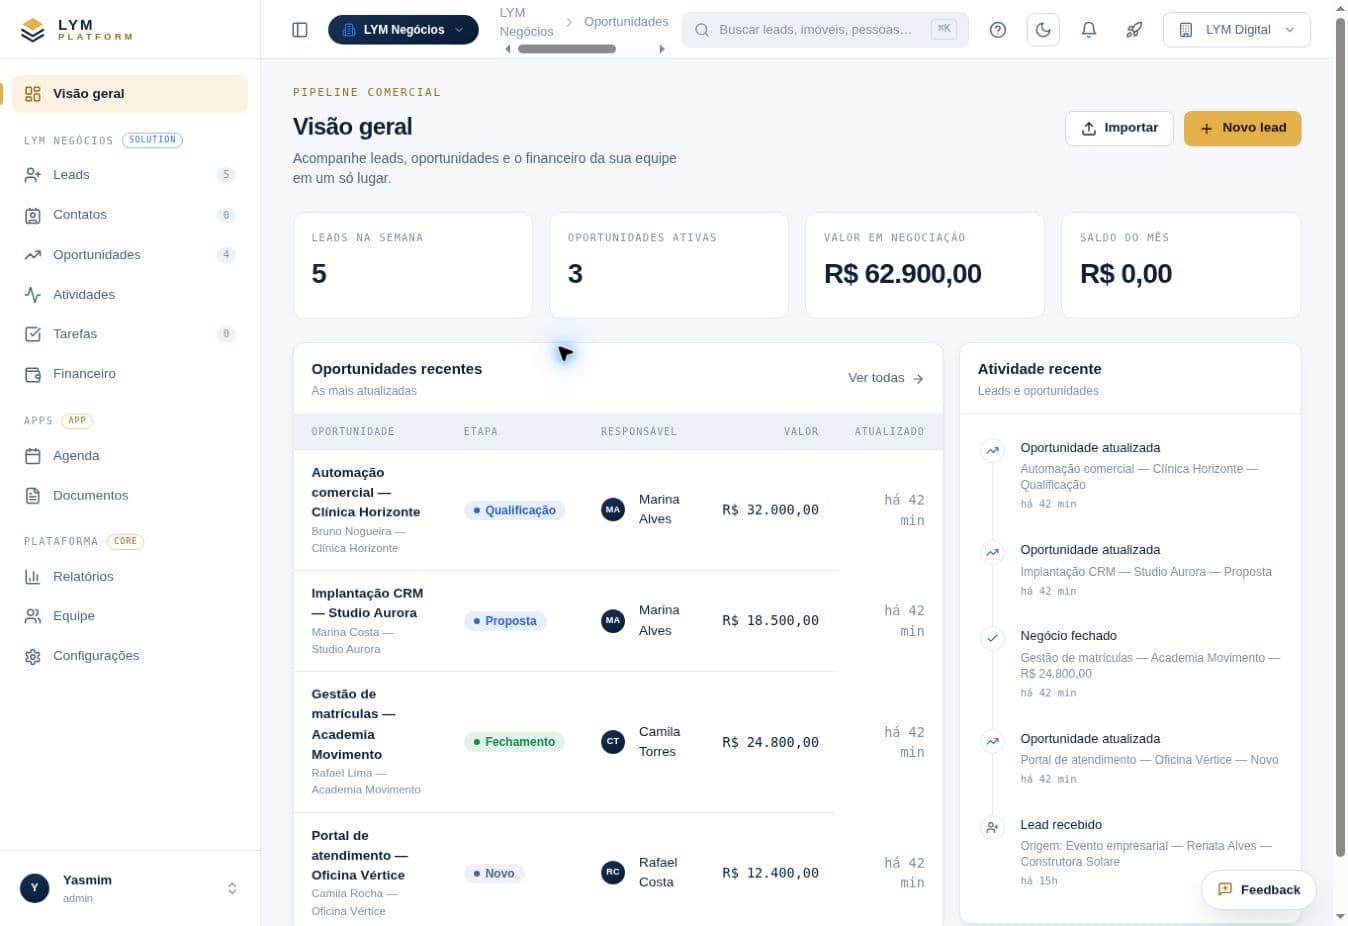Image resolution: width=1348 pixels, height=926 pixels.
Task: Toggle dark mode moon icon
Action: 1043,30
